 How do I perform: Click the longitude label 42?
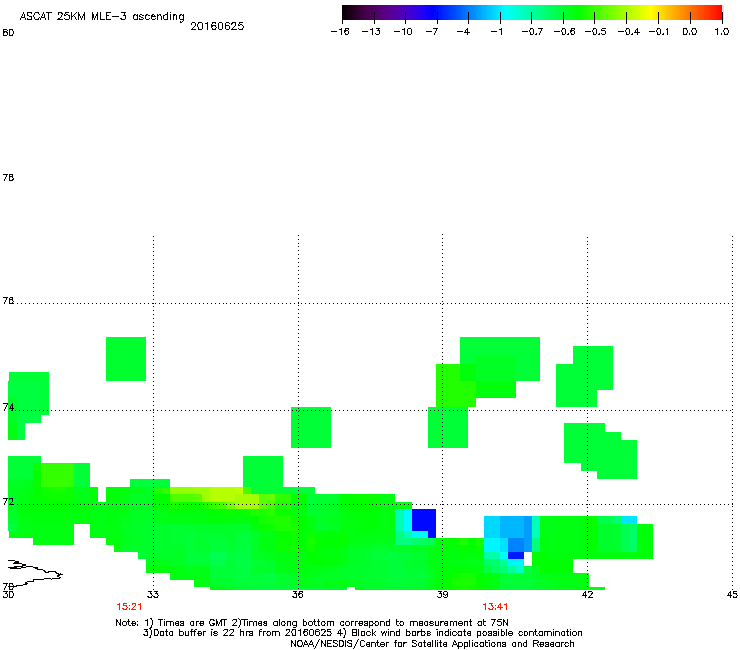pos(587,594)
